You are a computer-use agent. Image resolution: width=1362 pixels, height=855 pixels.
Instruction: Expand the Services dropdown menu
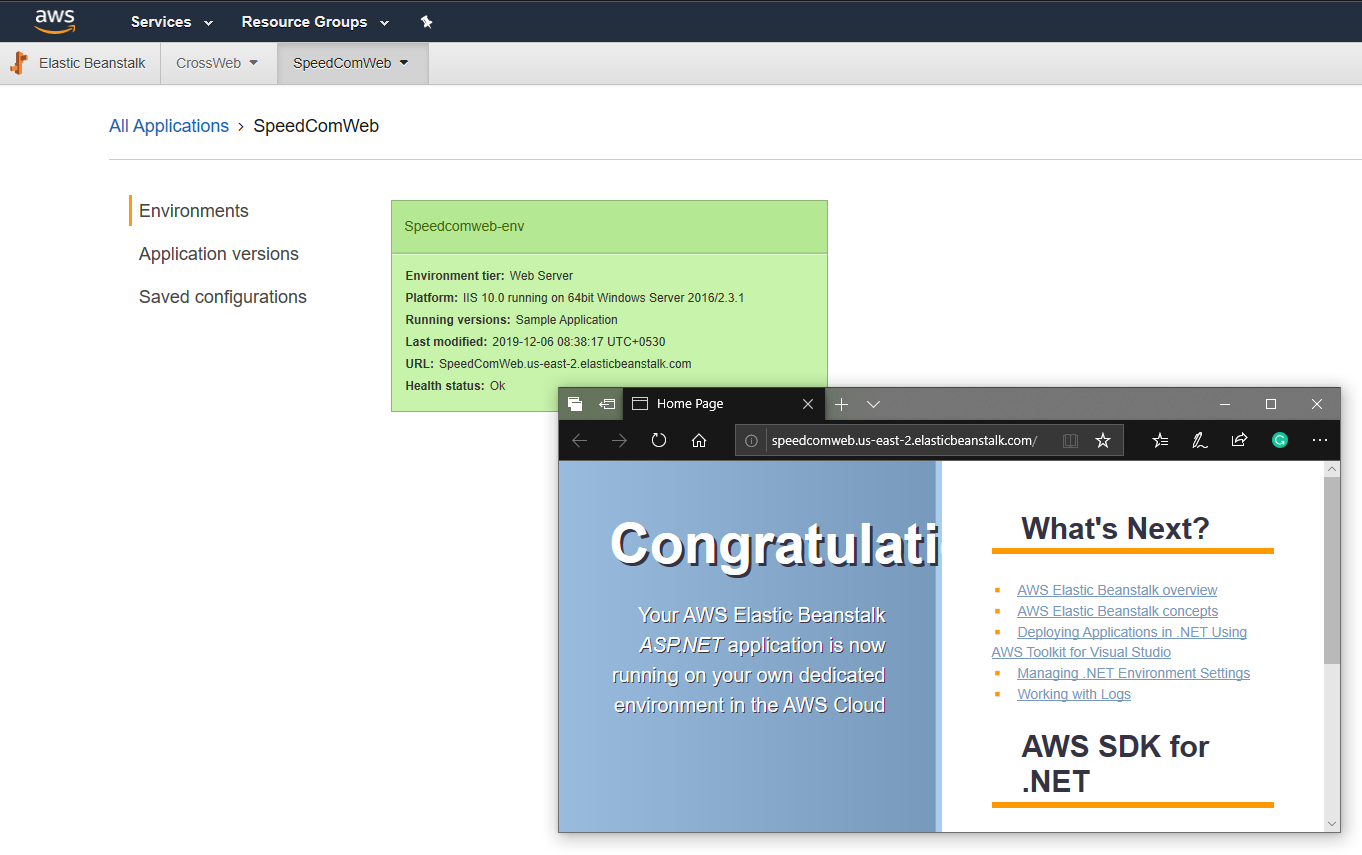coord(171,22)
